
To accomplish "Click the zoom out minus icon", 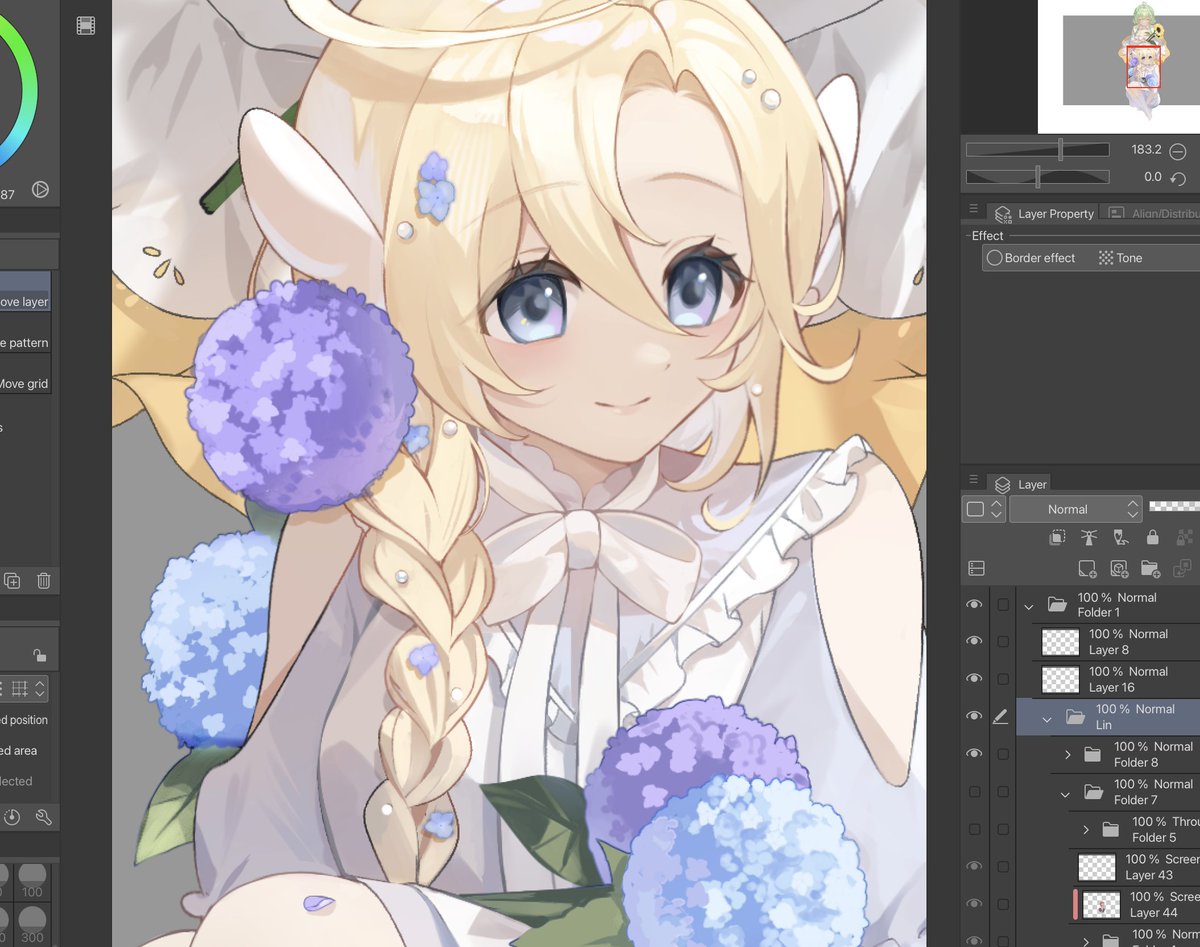I will pyautogui.click(x=1178, y=151).
